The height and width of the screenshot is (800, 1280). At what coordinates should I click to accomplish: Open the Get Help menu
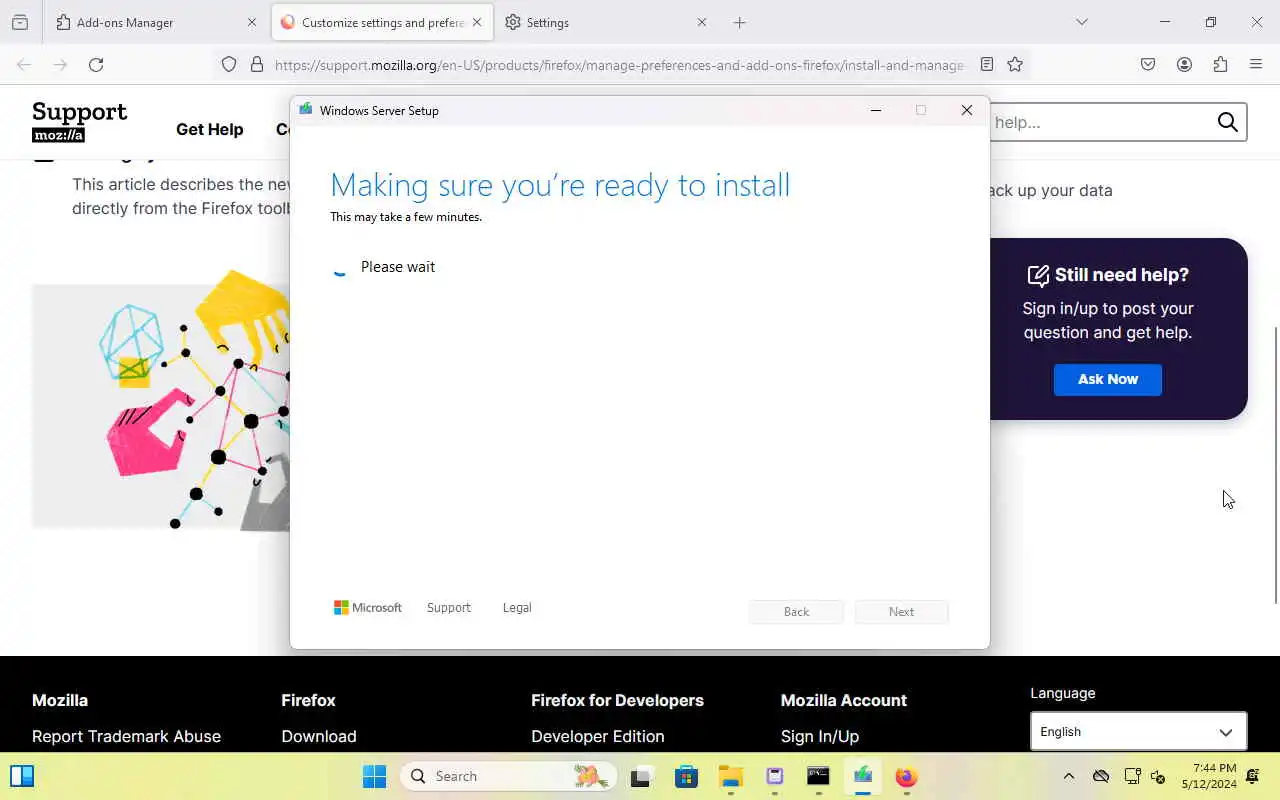point(210,129)
